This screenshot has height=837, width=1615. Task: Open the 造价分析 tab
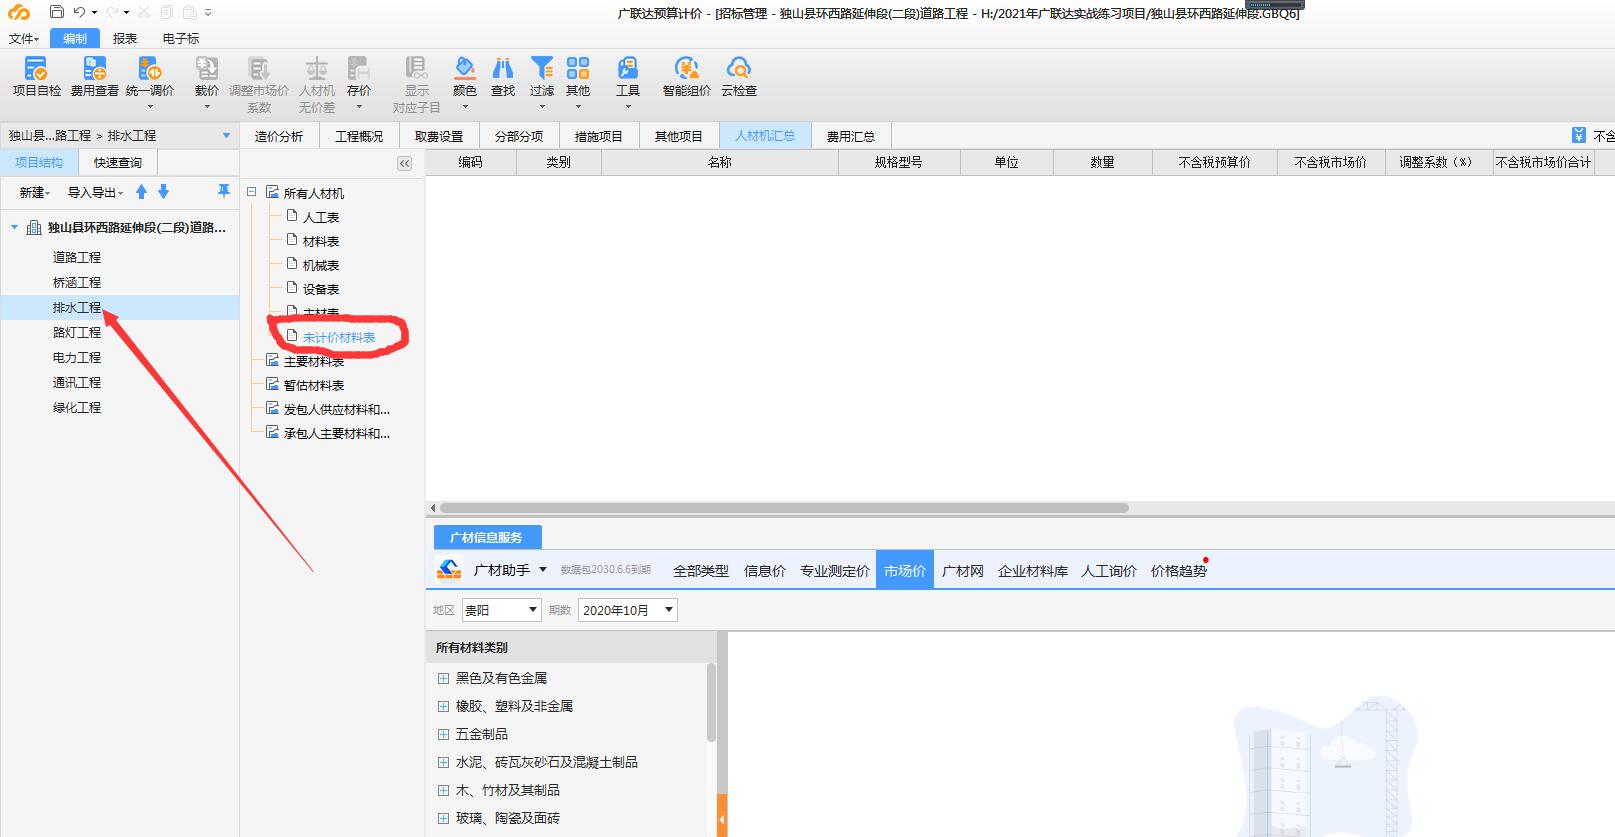279,136
